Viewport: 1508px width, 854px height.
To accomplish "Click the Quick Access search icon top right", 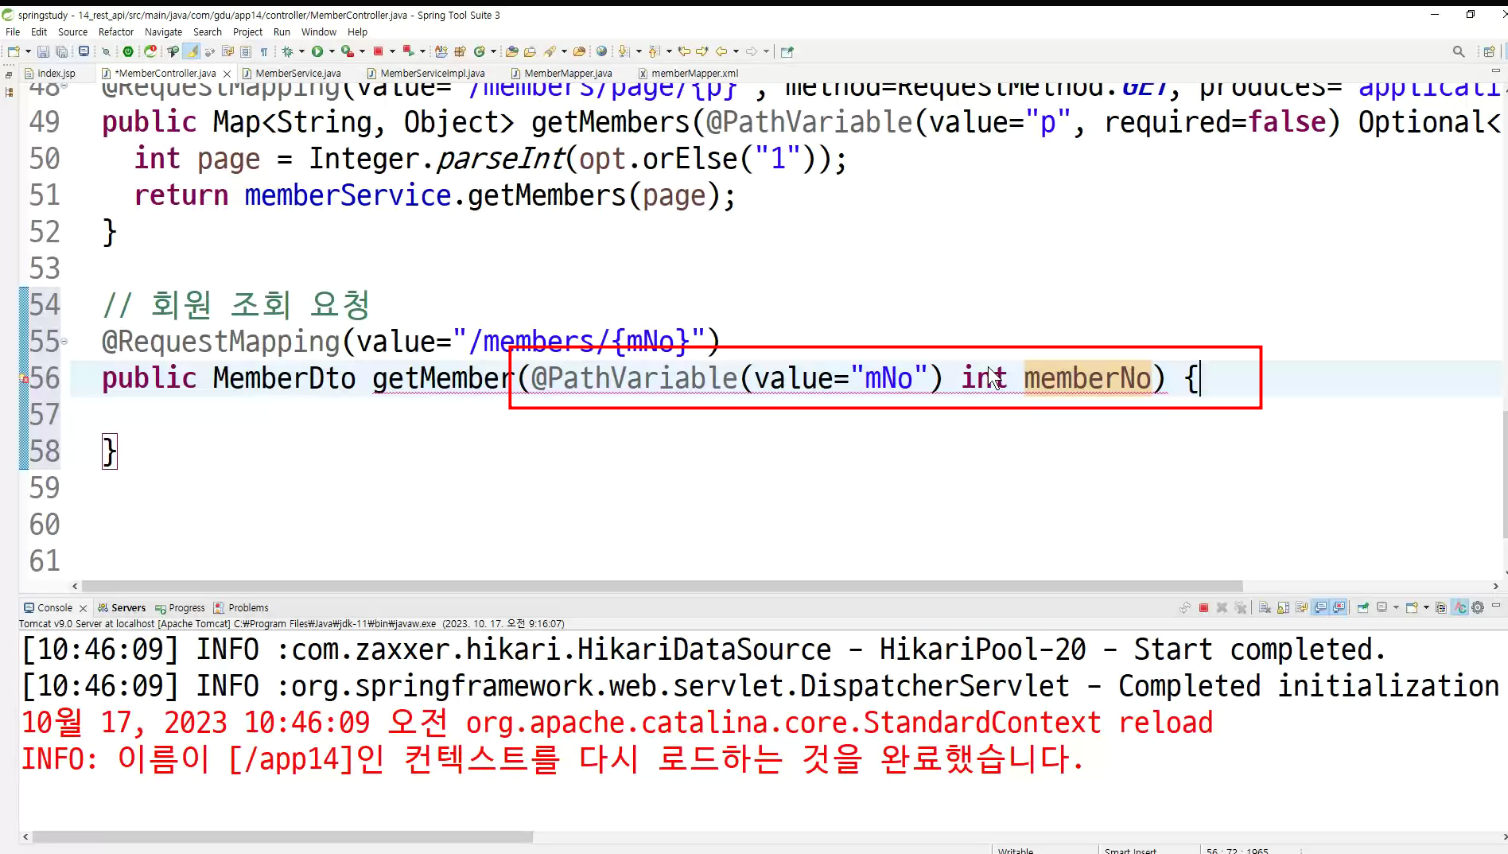I will click(x=1459, y=52).
